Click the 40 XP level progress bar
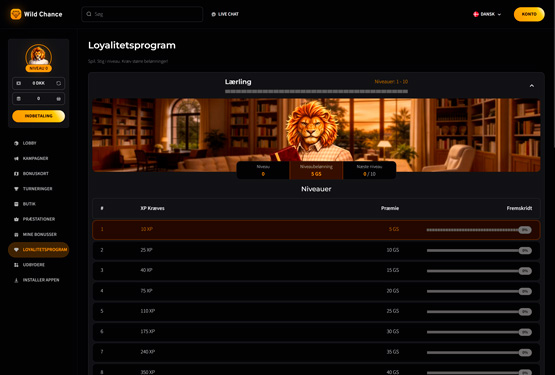Viewport: 555px width, 375px height. point(479,271)
